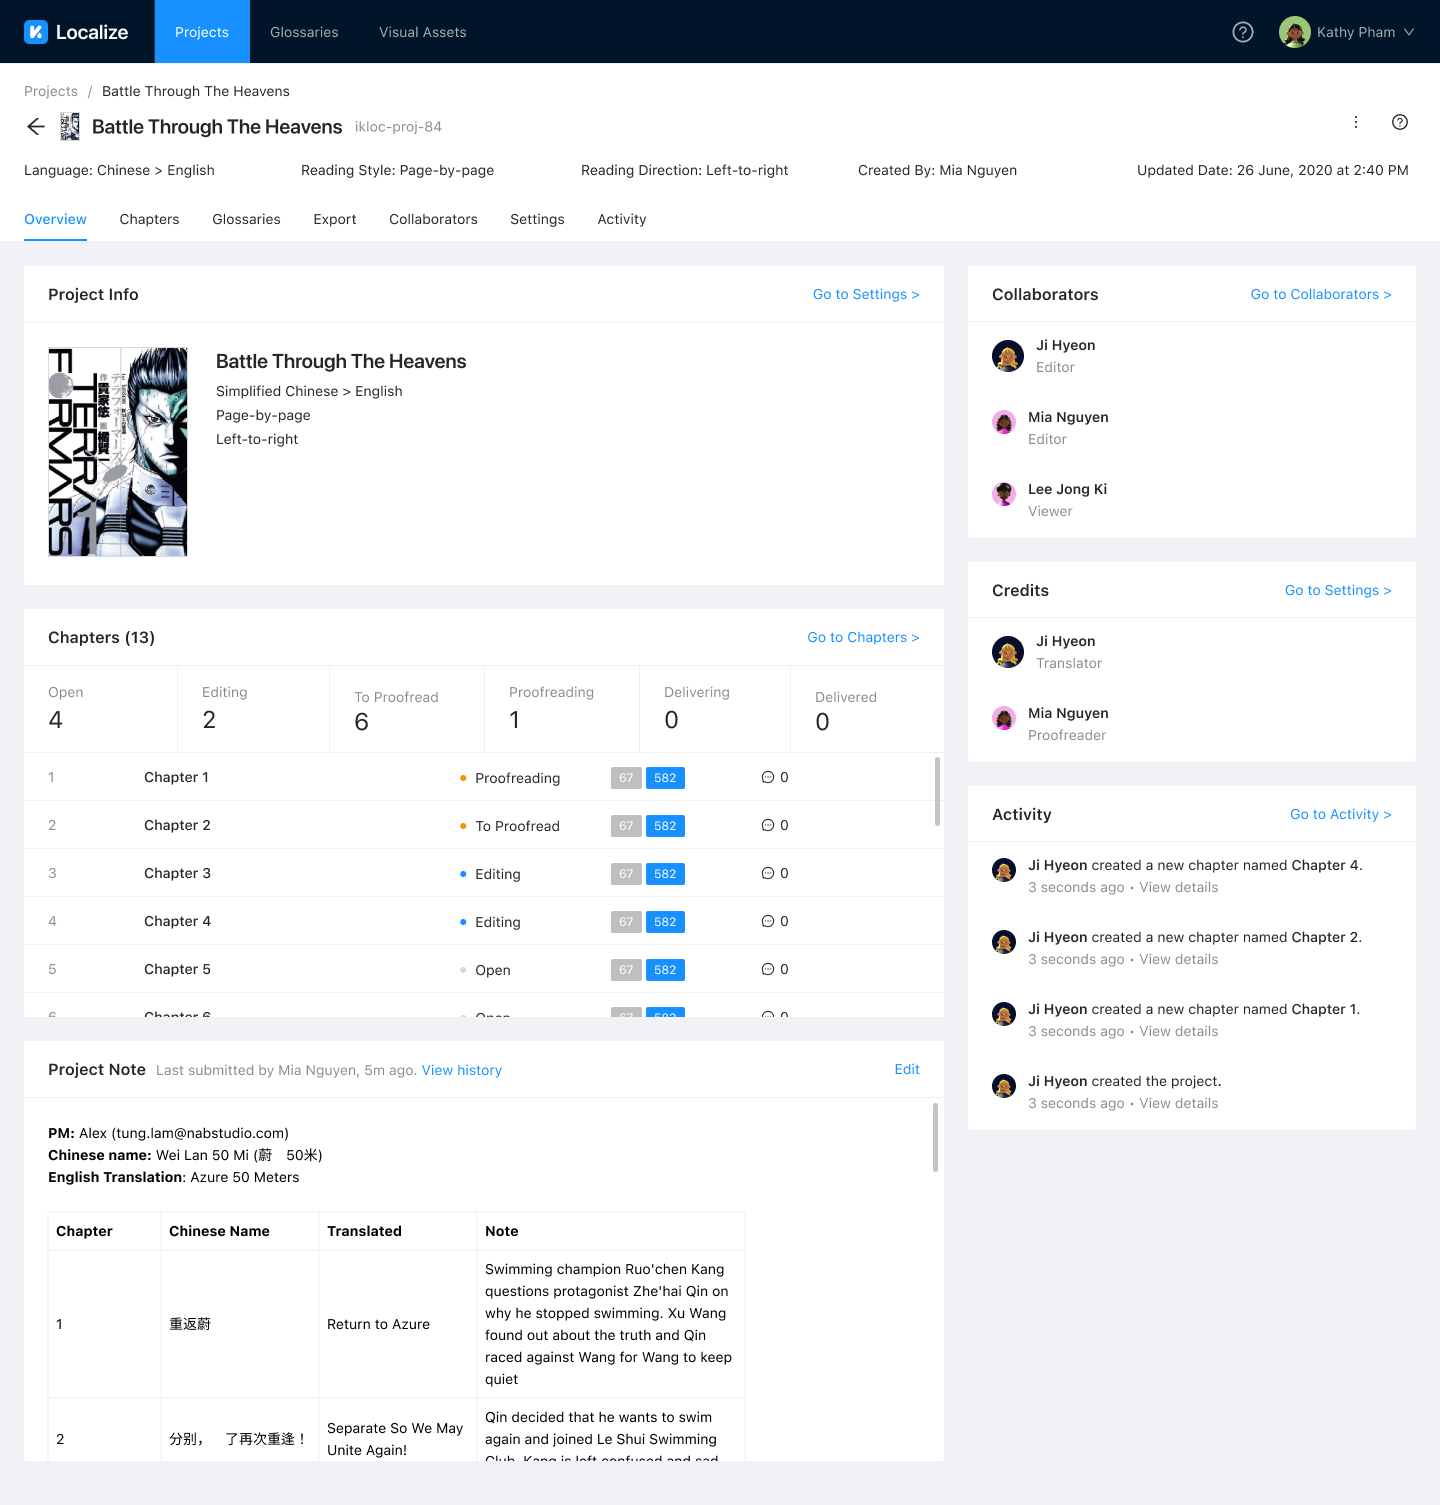The height and width of the screenshot is (1505, 1440).
Task: Click the Localize logo icon
Action: click(36, 32)
